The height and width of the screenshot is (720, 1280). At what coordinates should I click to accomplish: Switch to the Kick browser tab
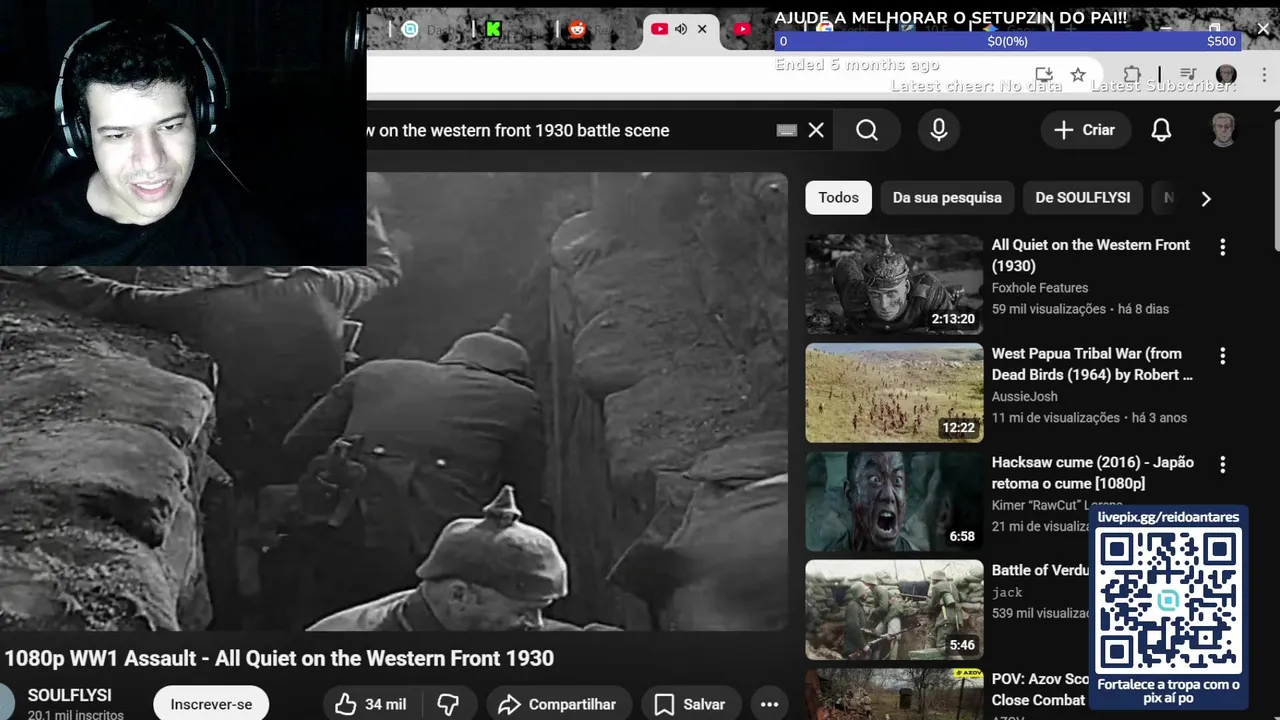tap(493, 29)
